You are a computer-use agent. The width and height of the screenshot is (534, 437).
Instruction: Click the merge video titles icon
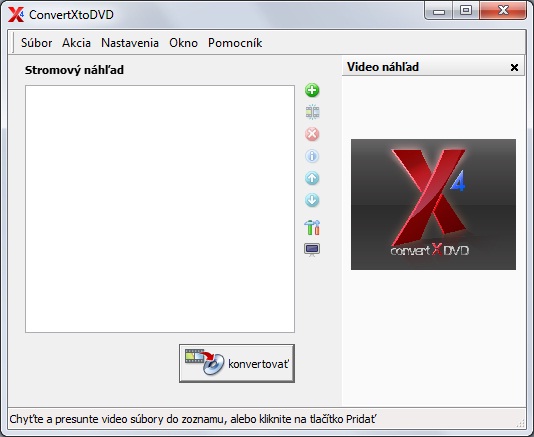pos(312,112)
